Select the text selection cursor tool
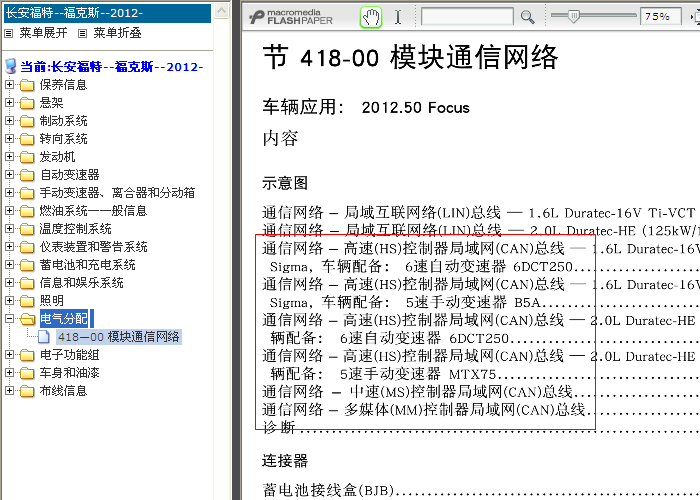 398,17
